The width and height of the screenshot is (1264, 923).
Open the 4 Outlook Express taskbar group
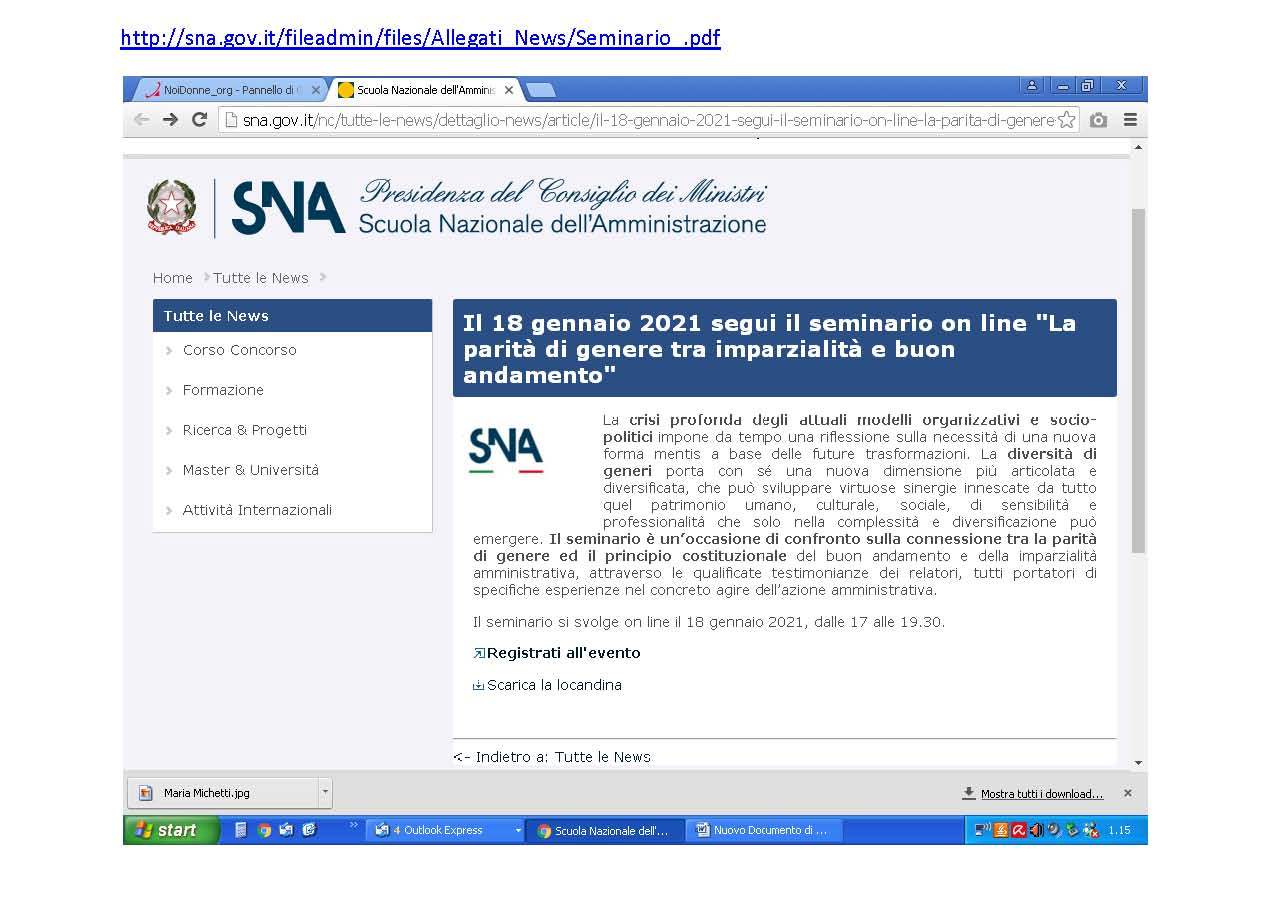pos(447,830)
